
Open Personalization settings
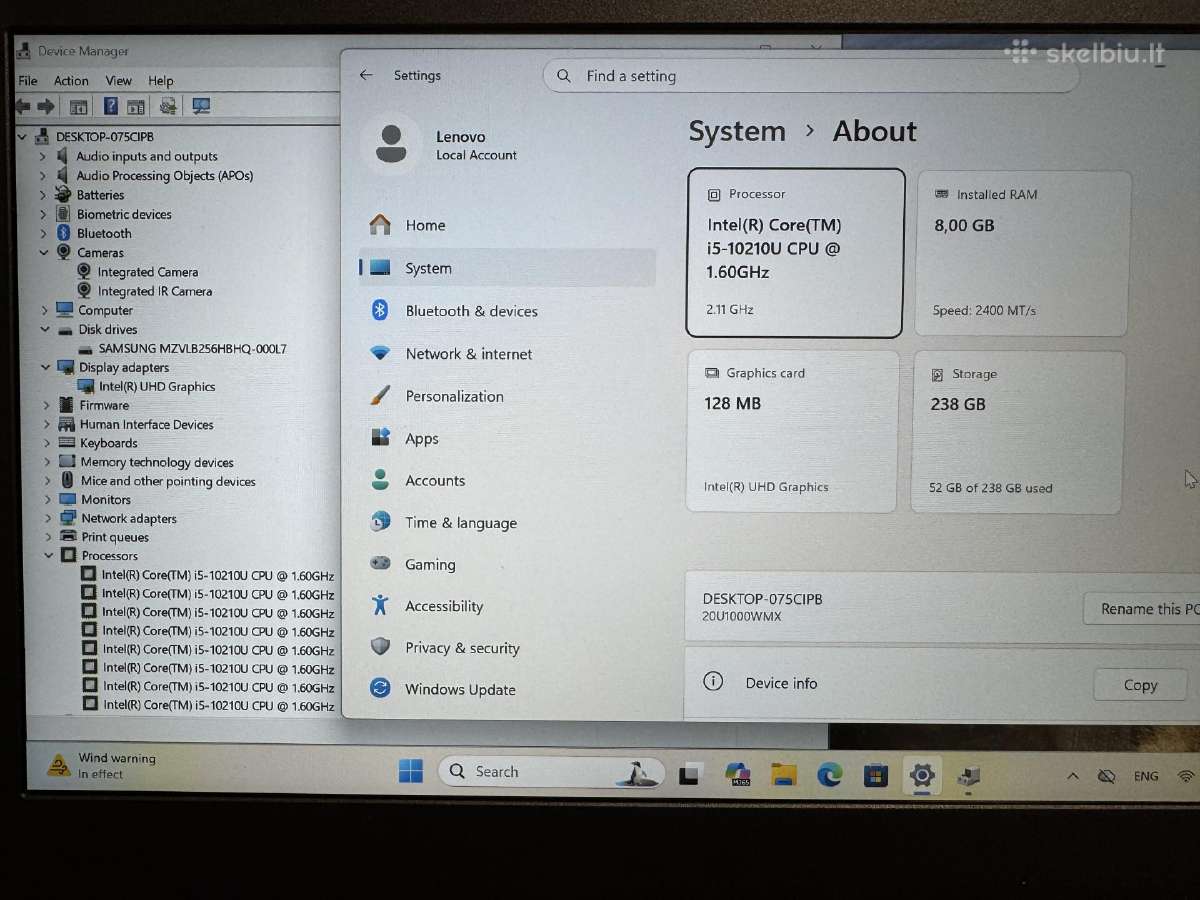pos(507,396)
